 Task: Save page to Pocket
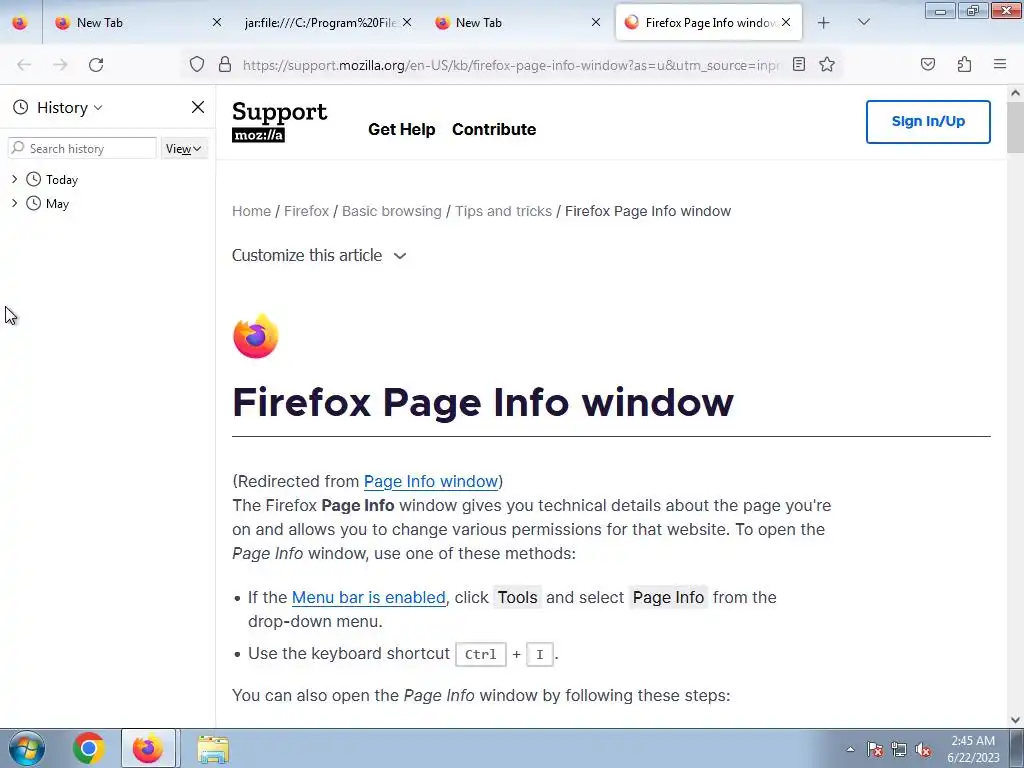[927, 64]
